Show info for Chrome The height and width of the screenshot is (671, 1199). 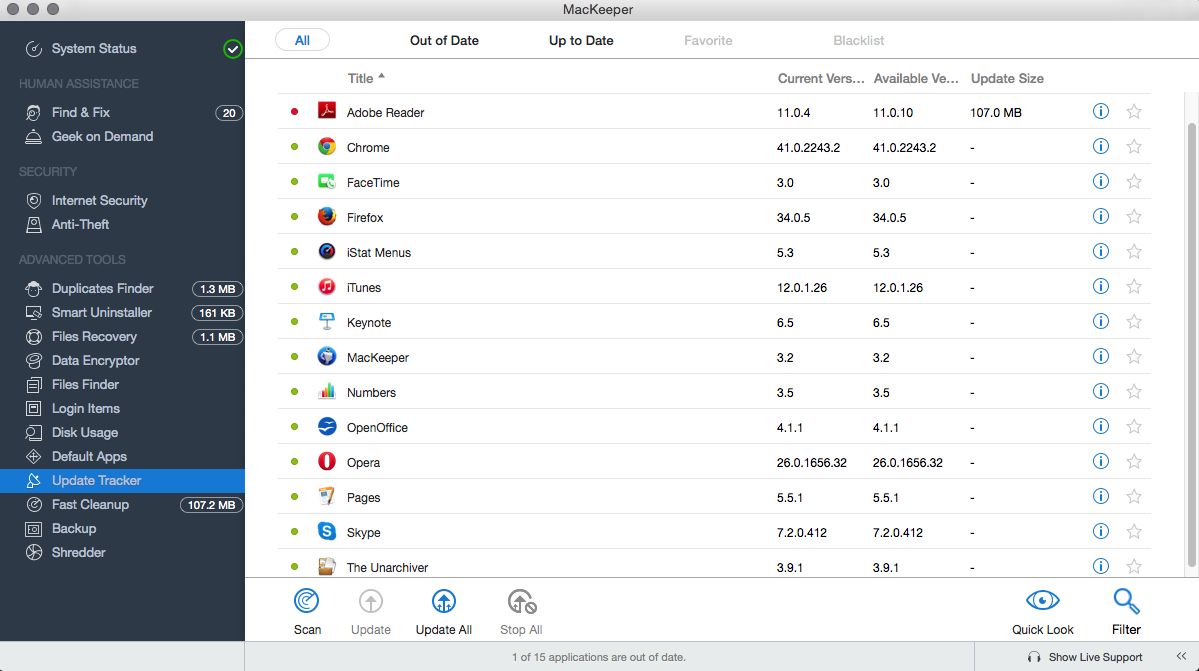1100,147
